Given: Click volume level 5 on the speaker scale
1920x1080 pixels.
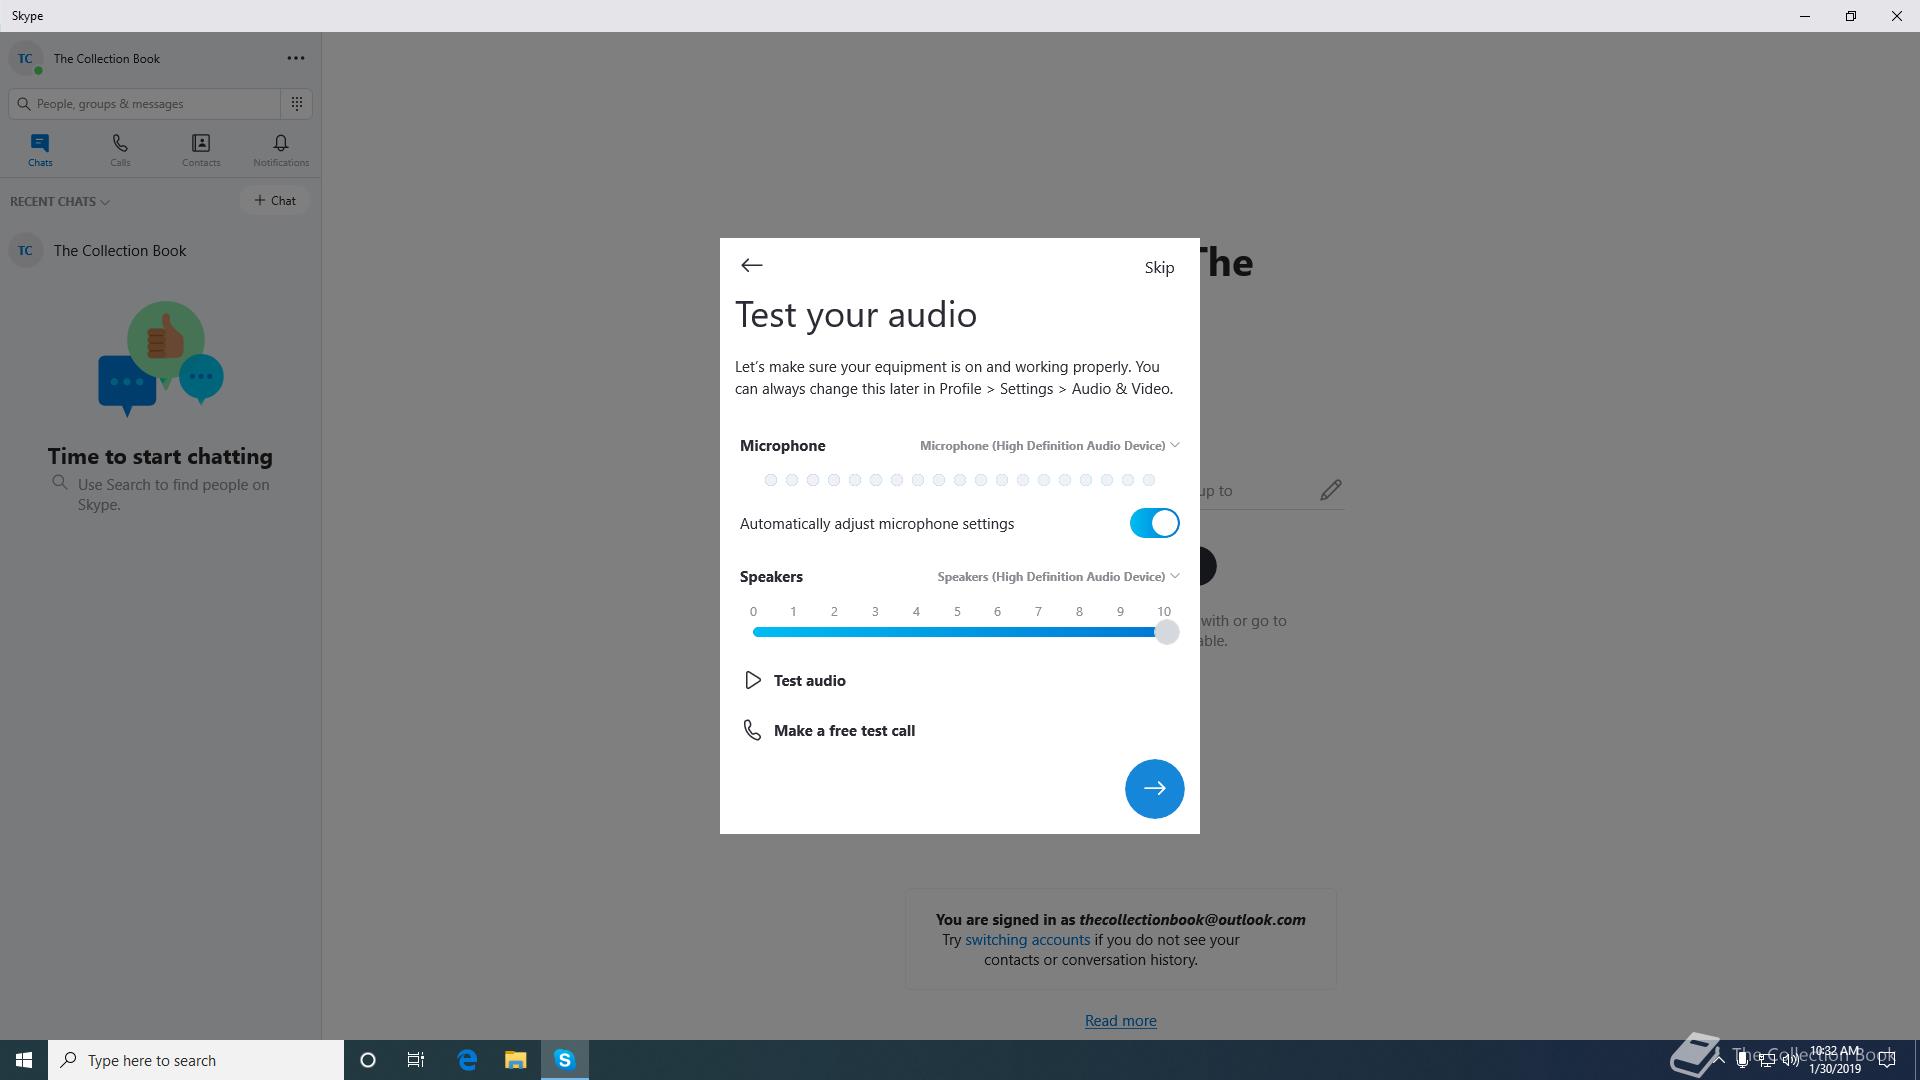Looking at the screenshot, I should tap(957, 611).
